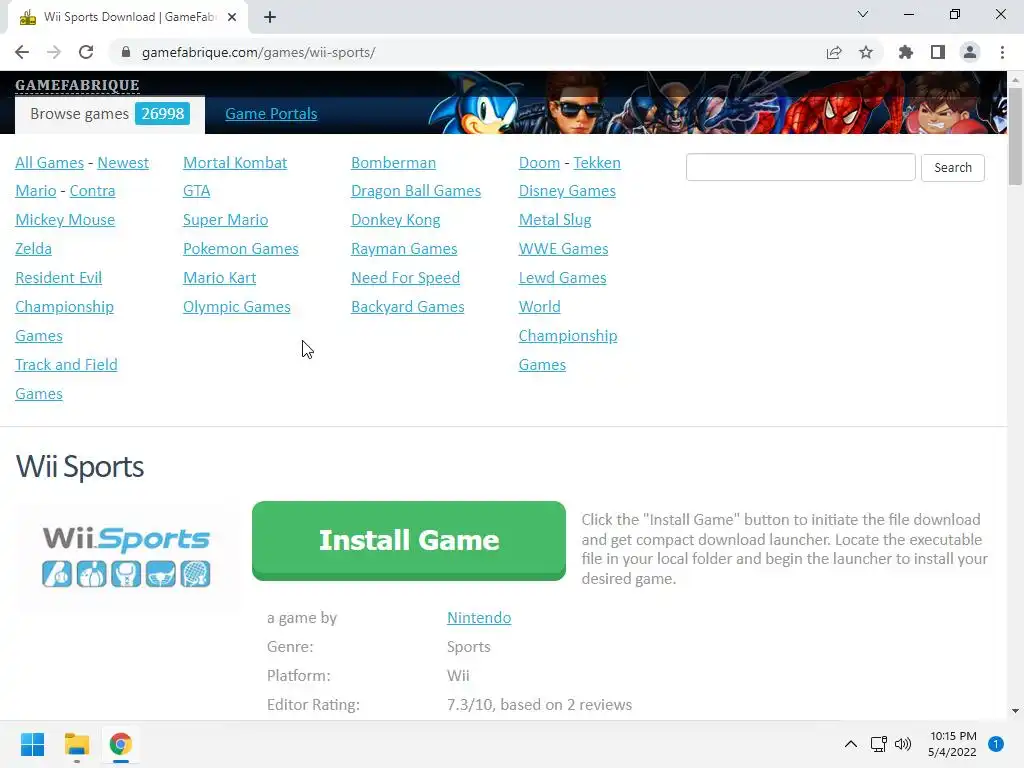Share this page via the share icon
1024x768 pixels.
(834, 52)
